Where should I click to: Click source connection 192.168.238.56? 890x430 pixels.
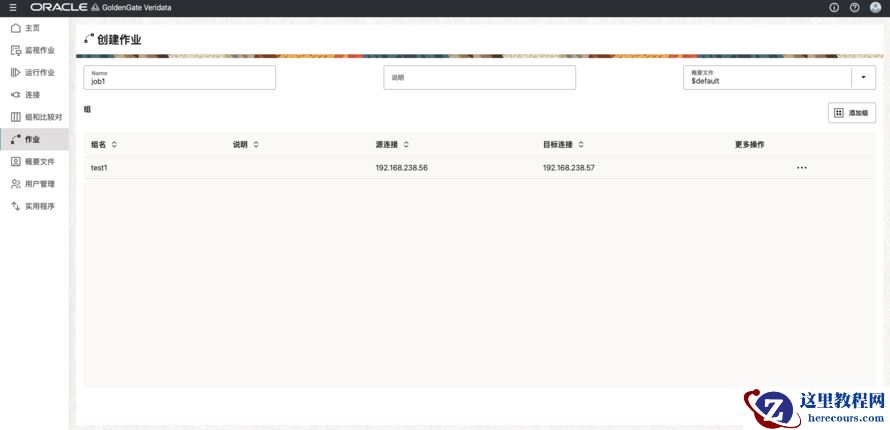[401, 168]
